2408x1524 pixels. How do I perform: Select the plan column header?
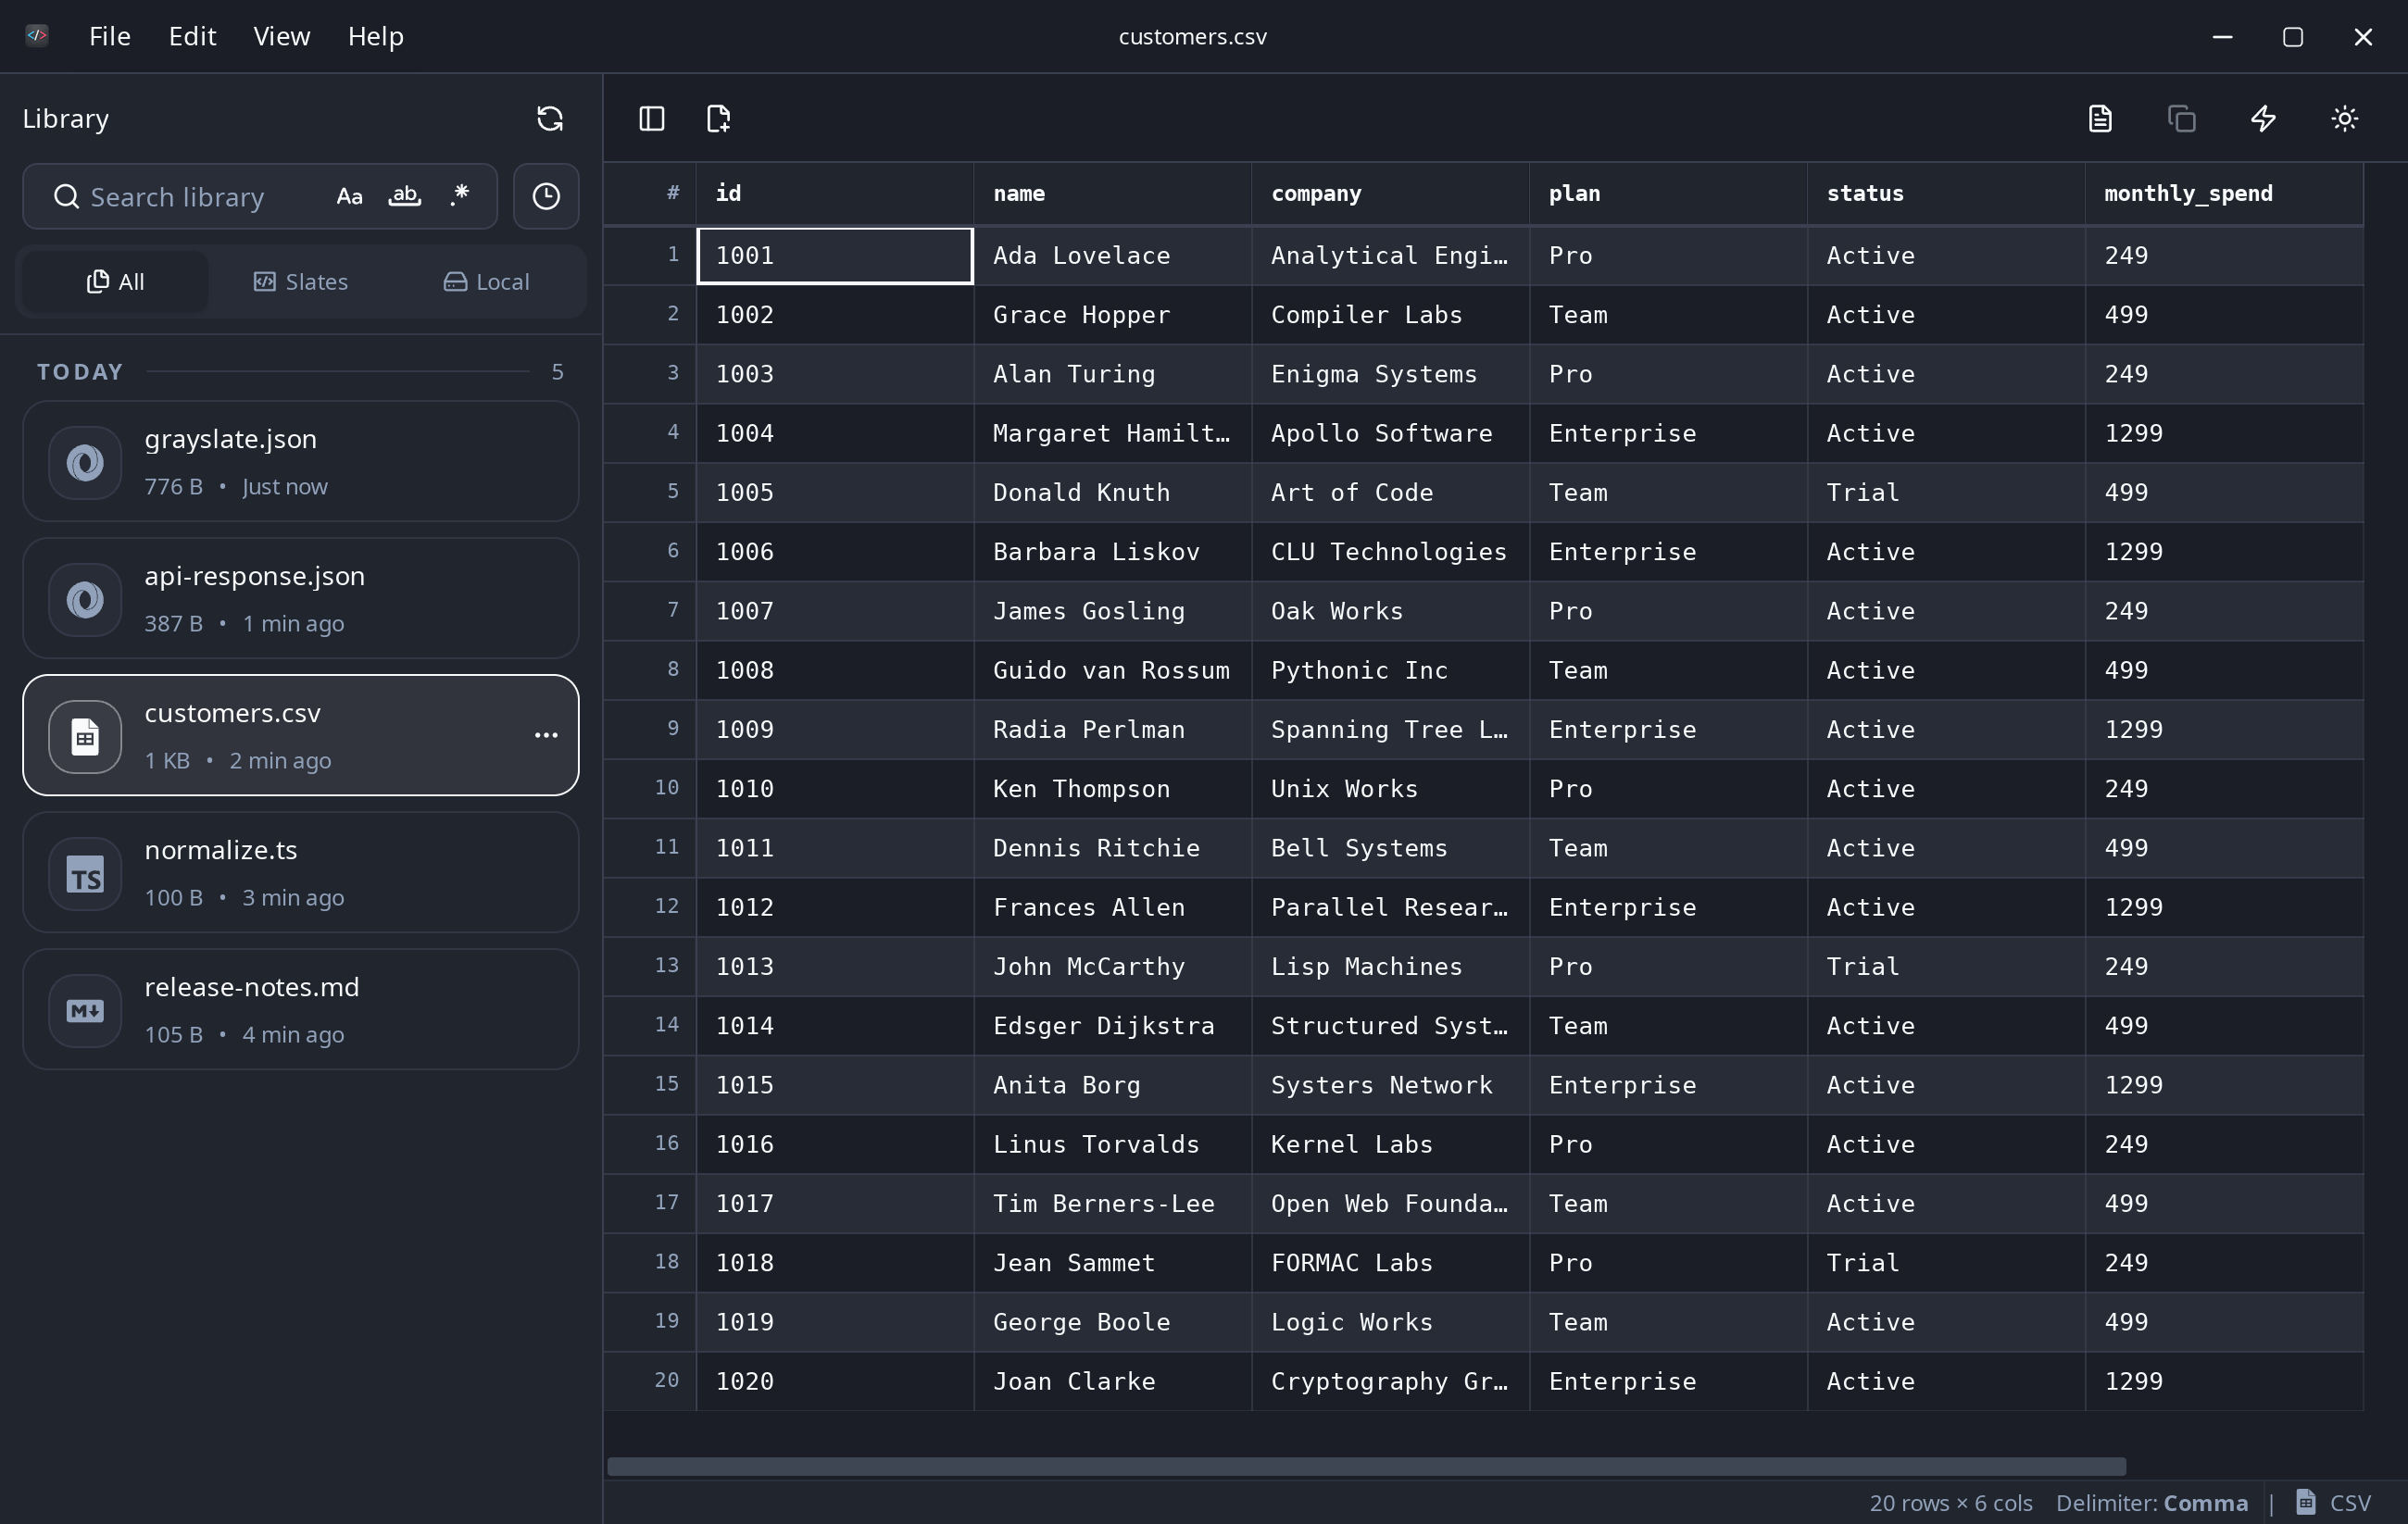tap(1669, 194)
